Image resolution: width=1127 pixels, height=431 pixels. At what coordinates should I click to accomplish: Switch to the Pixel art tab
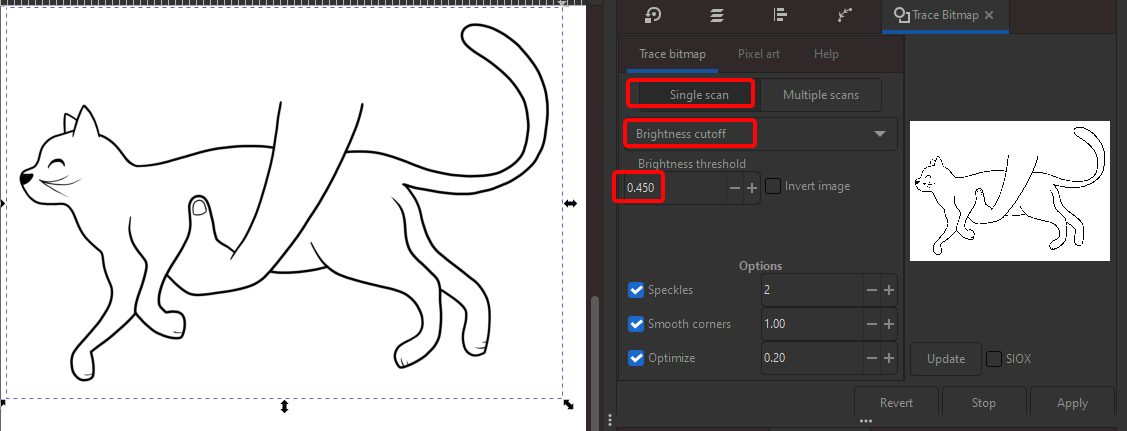(x=758, y=54)
